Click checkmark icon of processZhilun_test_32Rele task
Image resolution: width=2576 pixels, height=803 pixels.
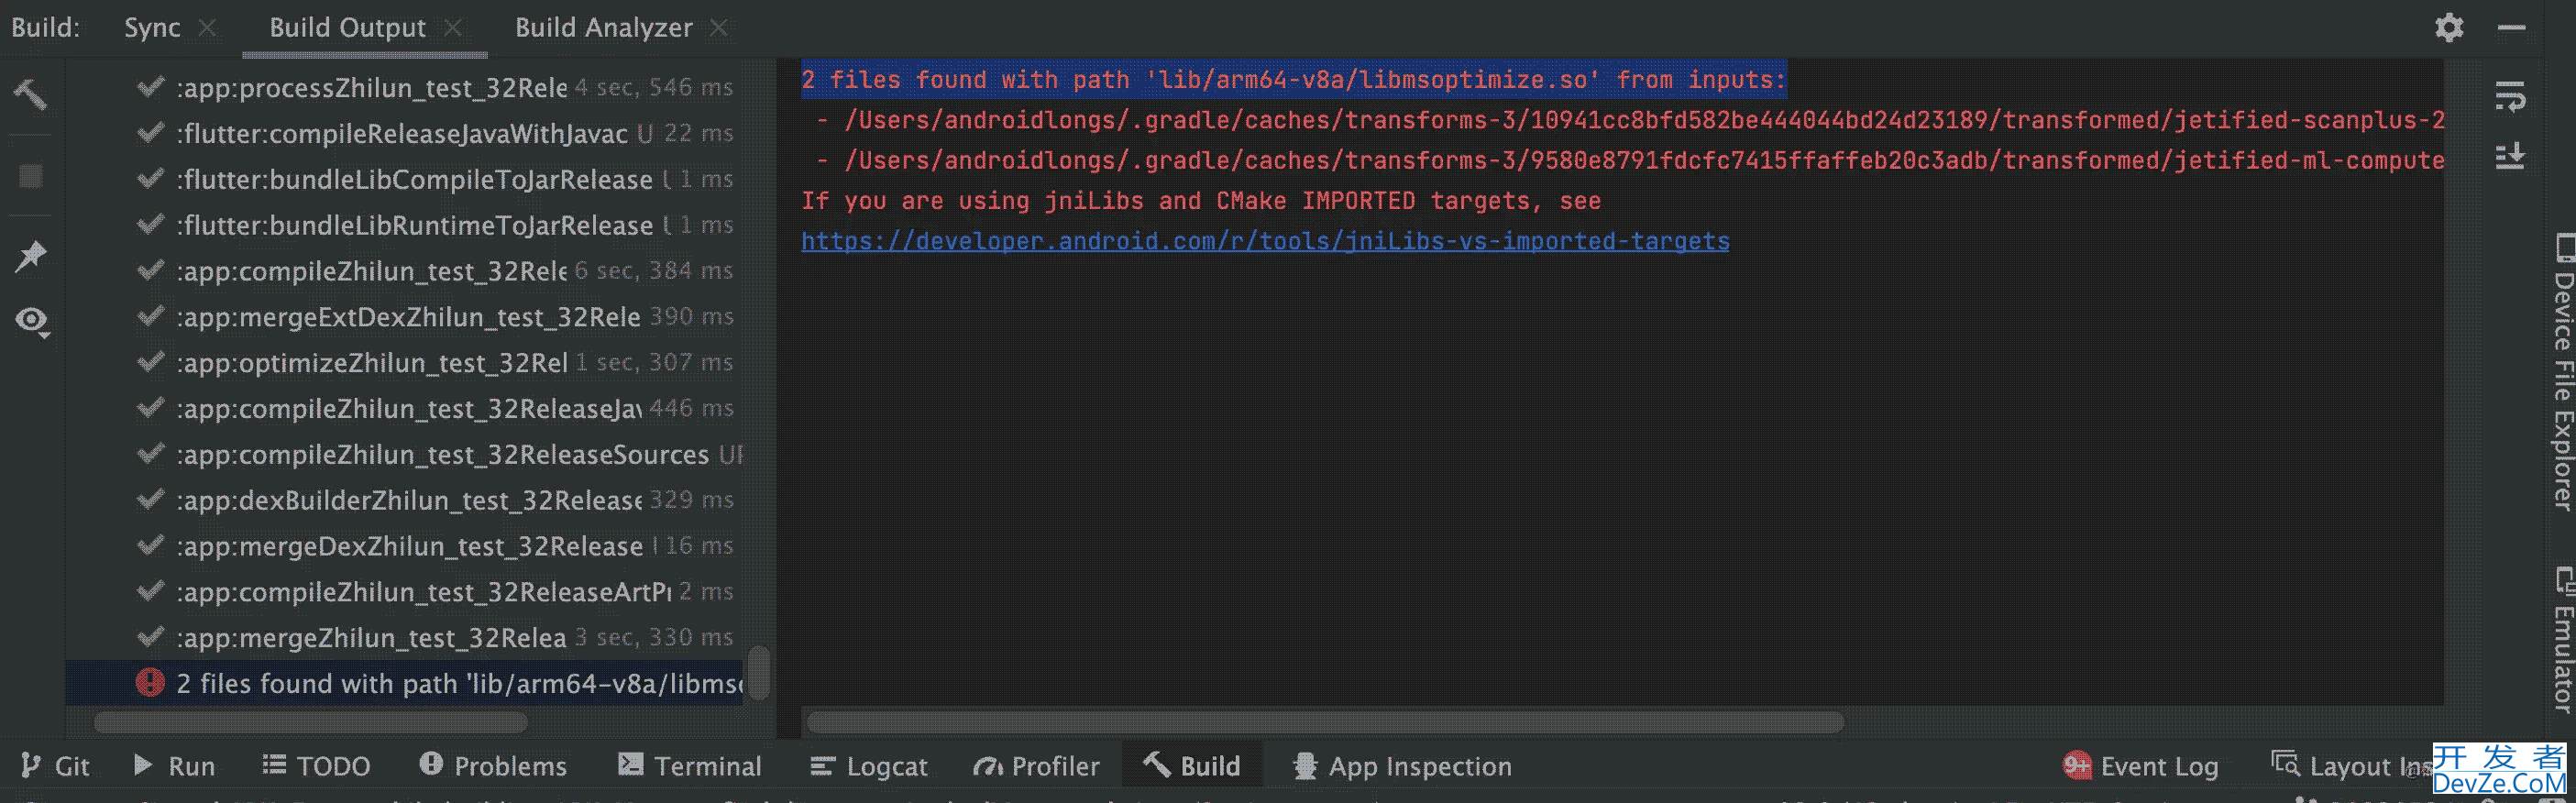[x=150, y=87]
